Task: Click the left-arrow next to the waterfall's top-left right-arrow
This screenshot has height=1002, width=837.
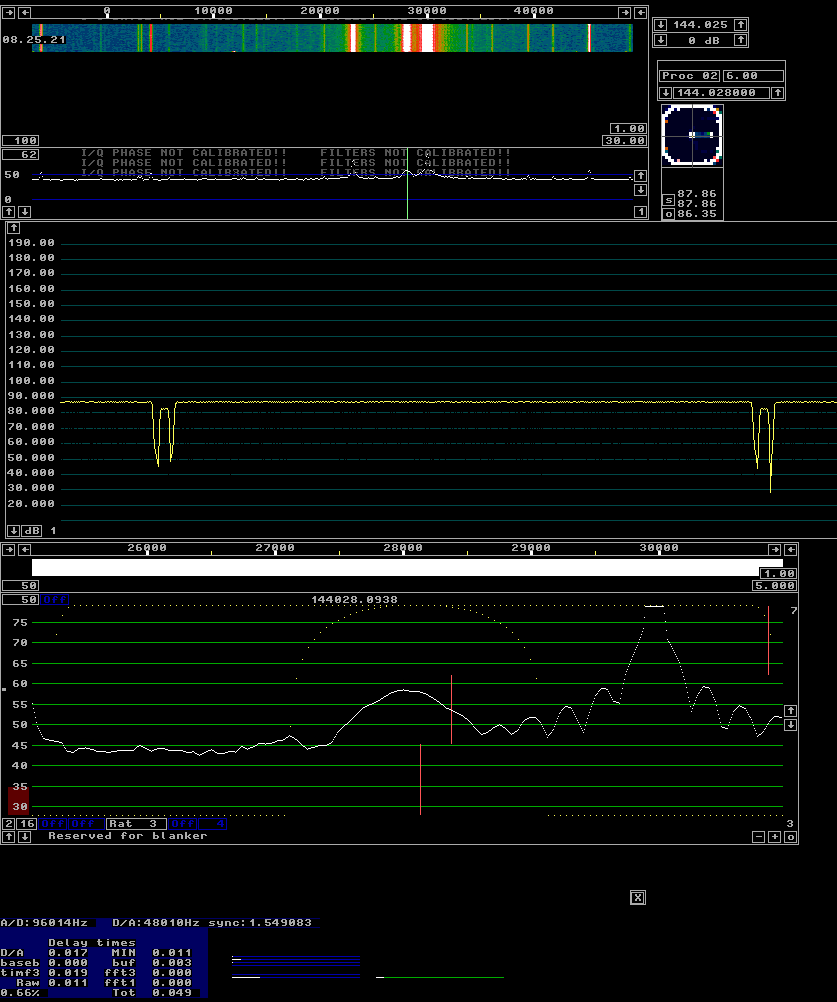Action: tap(25, 12)
